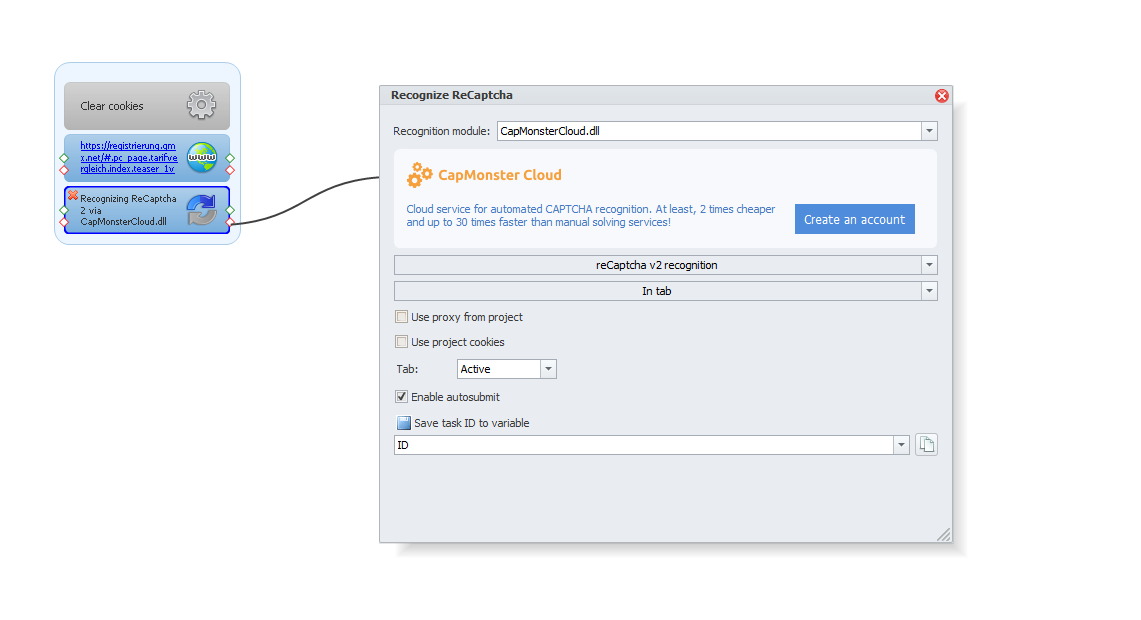Click the Create an account button
1141x620 pixels.
click(854, 219)
